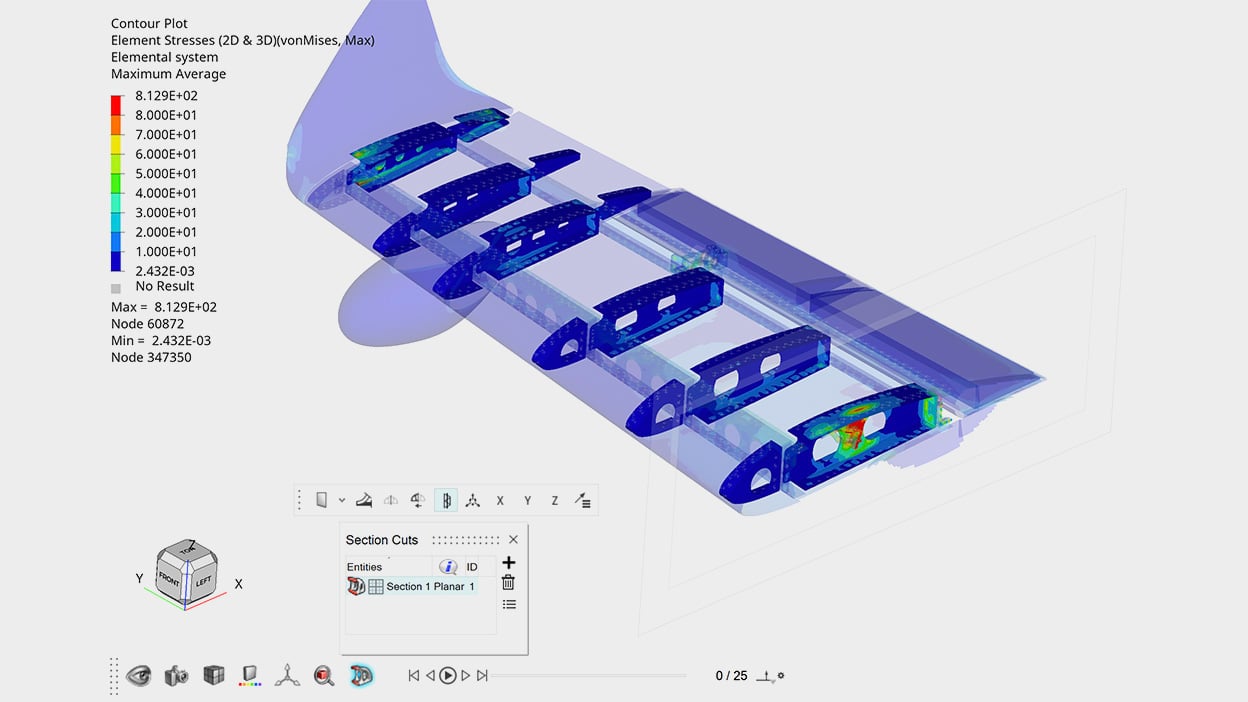This screenshot has height=702, width=1248.
Task: Click the contour color plot icon
Action: click(252, 676)
